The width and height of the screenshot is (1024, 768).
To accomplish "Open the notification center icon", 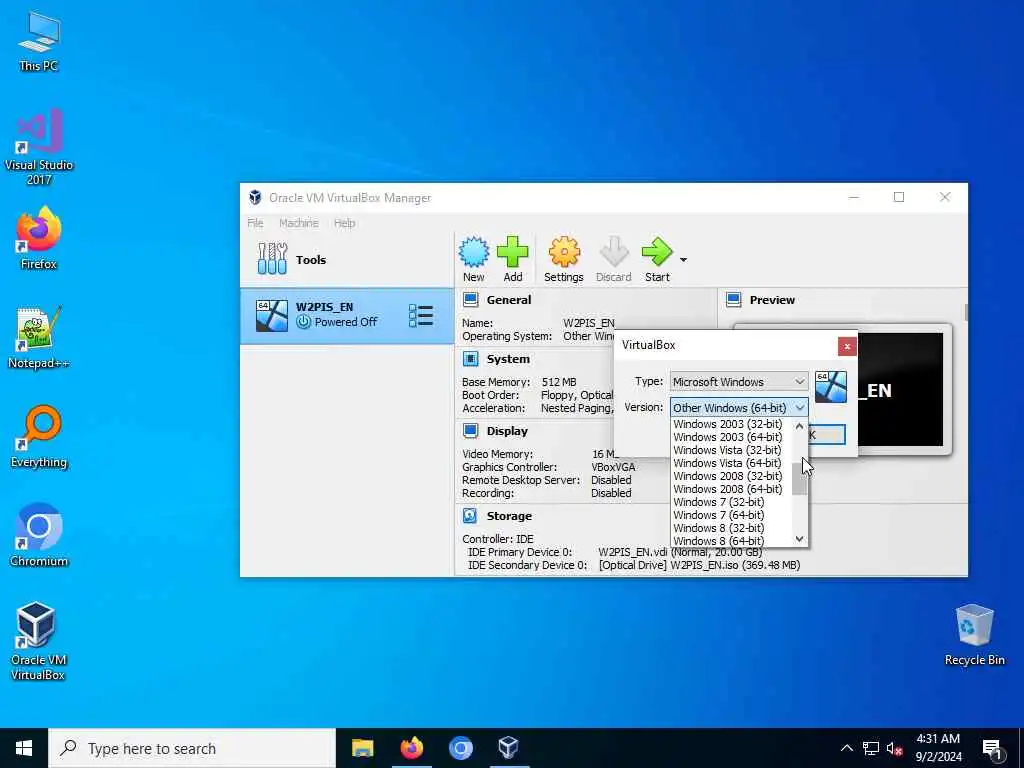I will point(993,749).
